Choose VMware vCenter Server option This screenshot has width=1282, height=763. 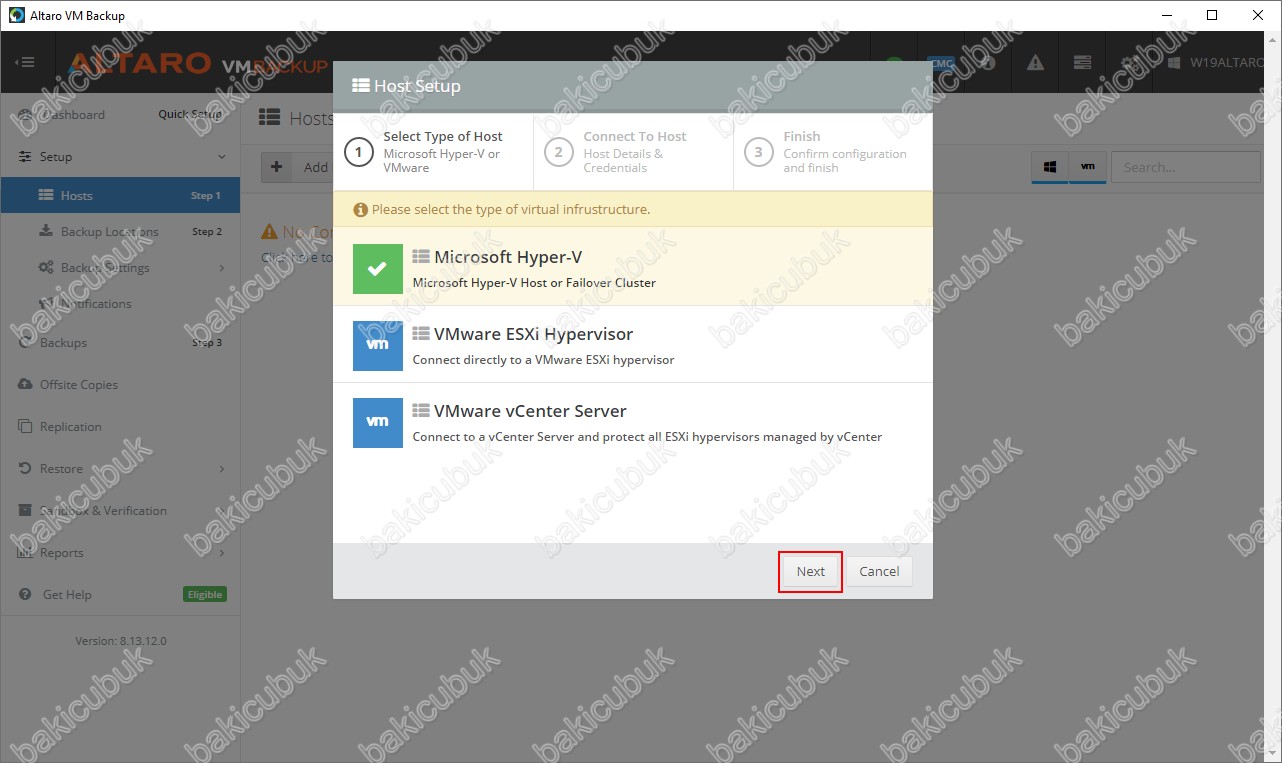(x=633, y=422)
